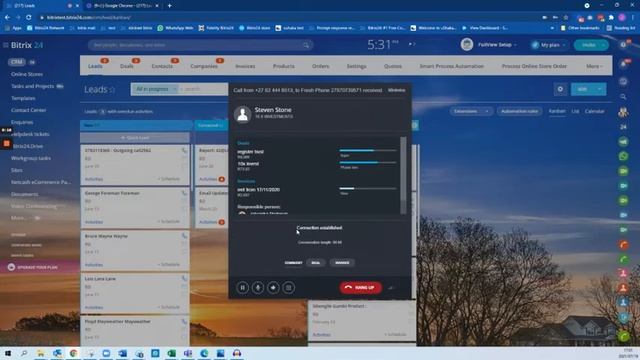This screenshot has height=360, width=640.
Task: Open the dialpad in call window
Action: (x=289, y=288)
